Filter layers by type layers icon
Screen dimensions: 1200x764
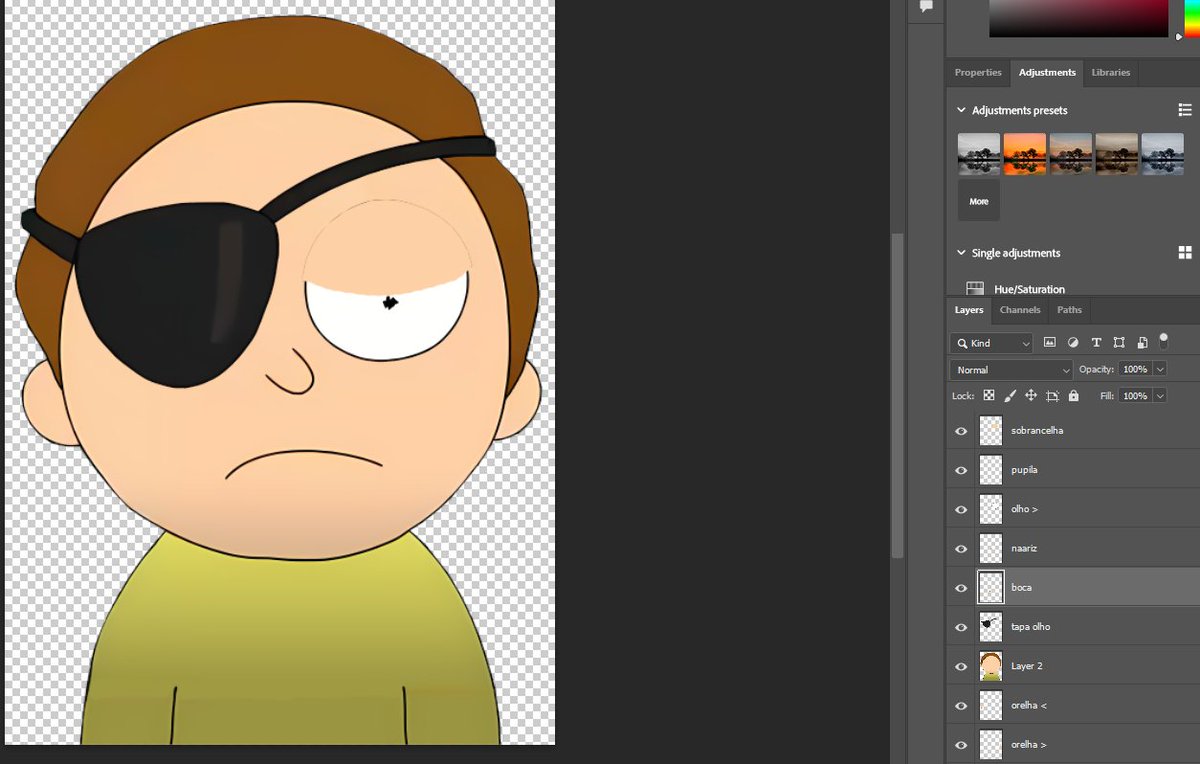(x=1096, y=342)
